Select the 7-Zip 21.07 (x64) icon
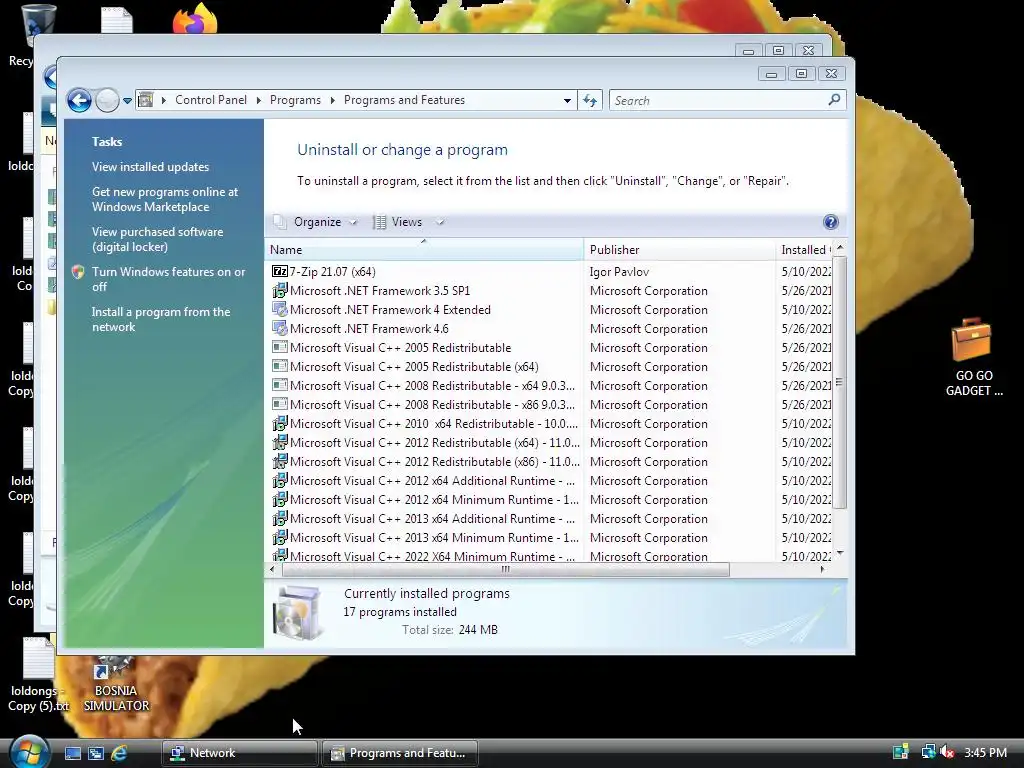 pyautogui.click(x=280, y=271)
